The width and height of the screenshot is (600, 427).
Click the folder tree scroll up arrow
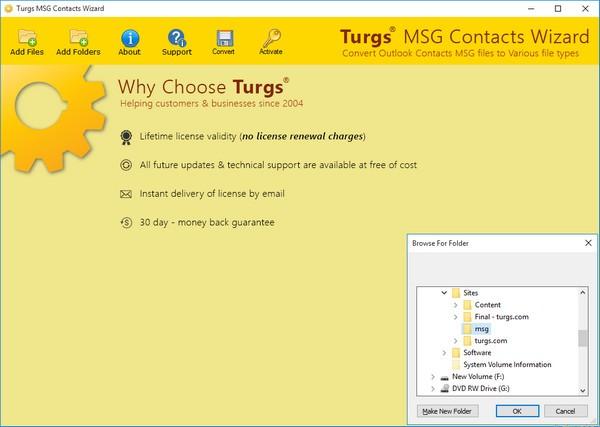[x=582, y=293]
